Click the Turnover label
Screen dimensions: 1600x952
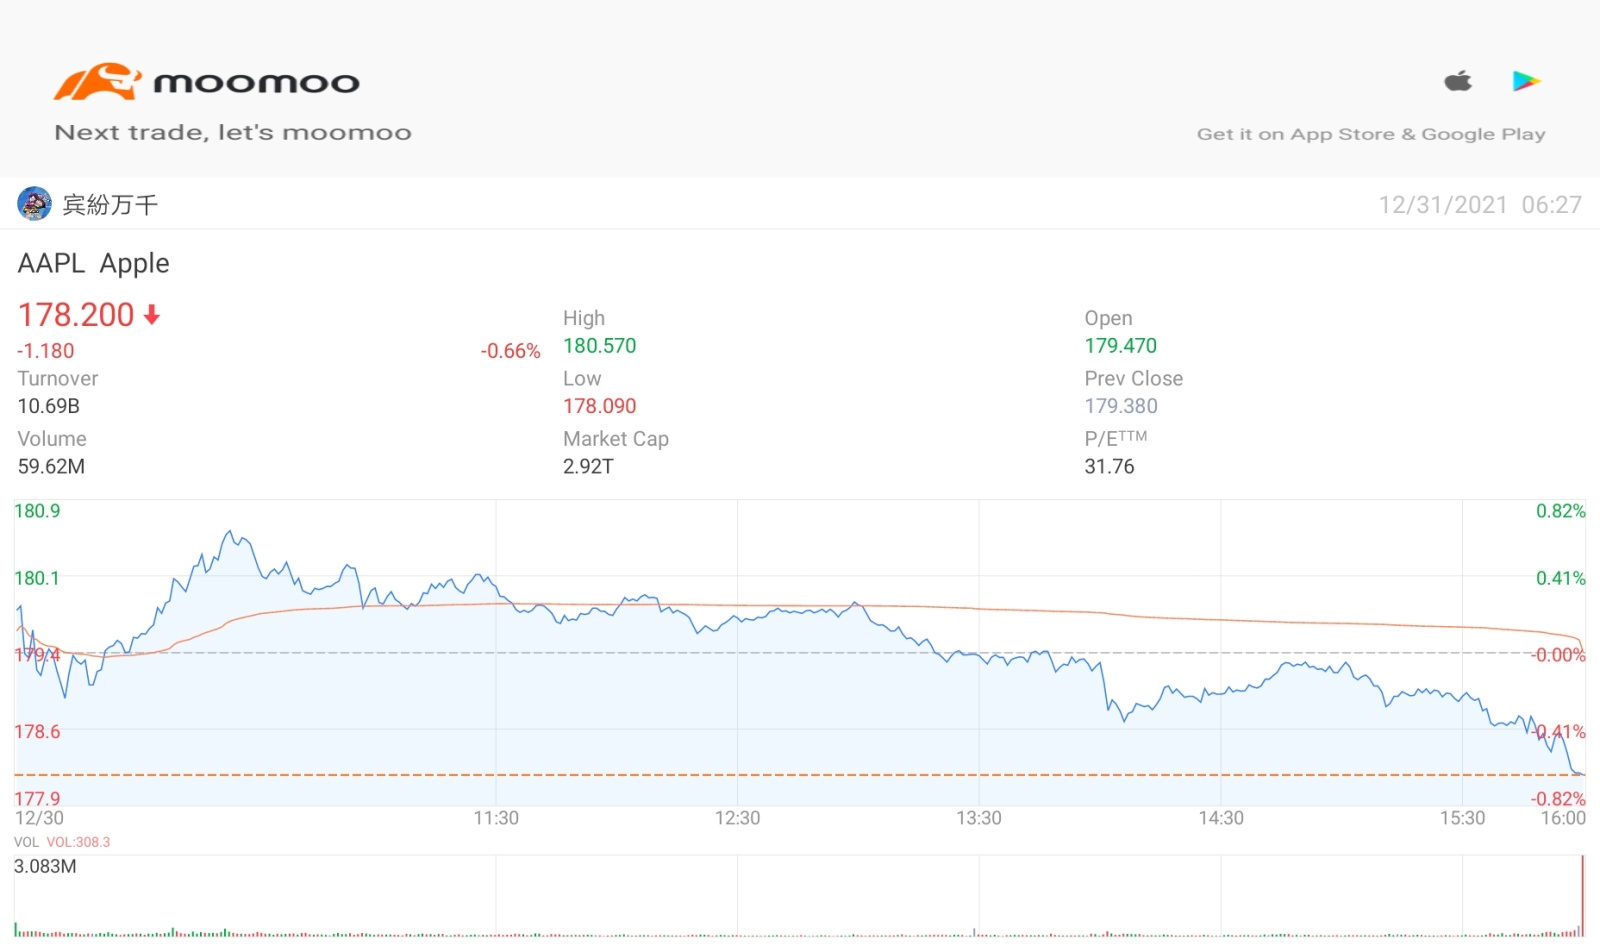coord(58,379)
